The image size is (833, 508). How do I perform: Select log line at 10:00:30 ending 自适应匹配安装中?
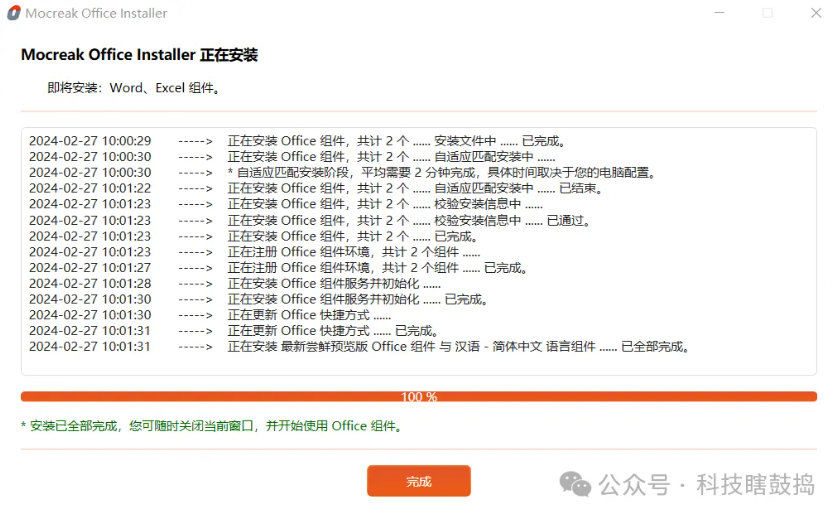point(292,157)
